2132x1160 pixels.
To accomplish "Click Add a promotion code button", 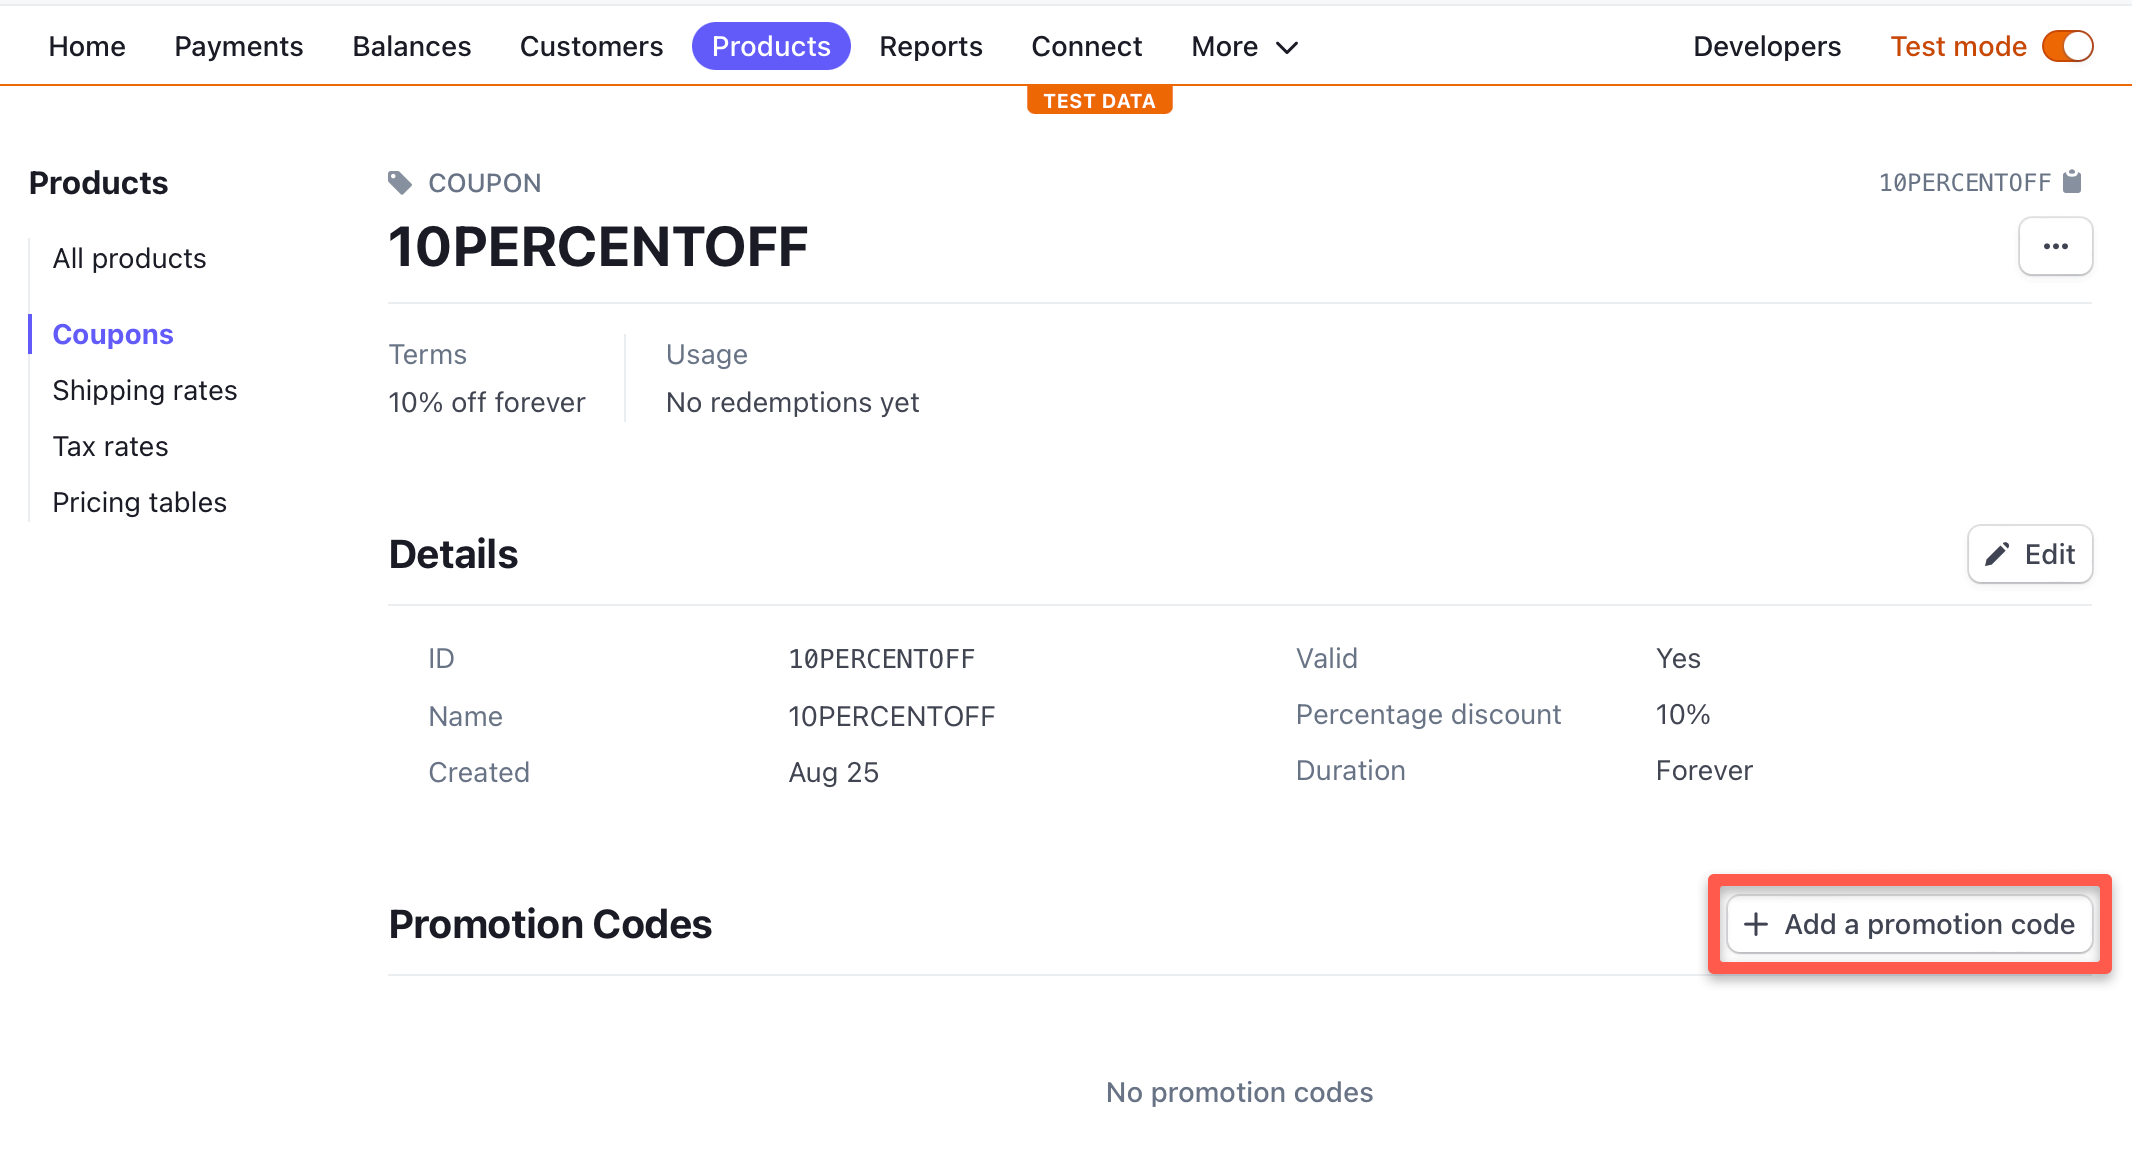I will (x=1909, y=924).
